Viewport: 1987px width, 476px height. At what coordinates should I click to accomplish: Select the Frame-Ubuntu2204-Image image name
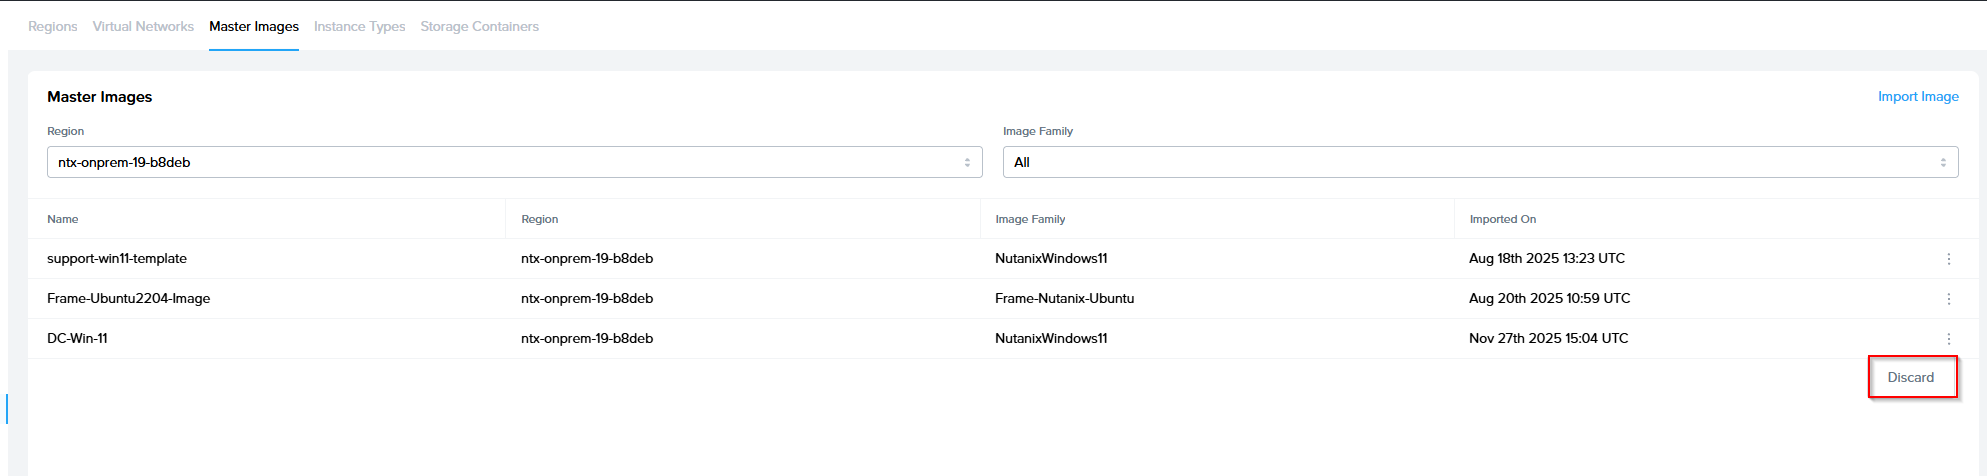pyautogui.click(x=128, y=298)
